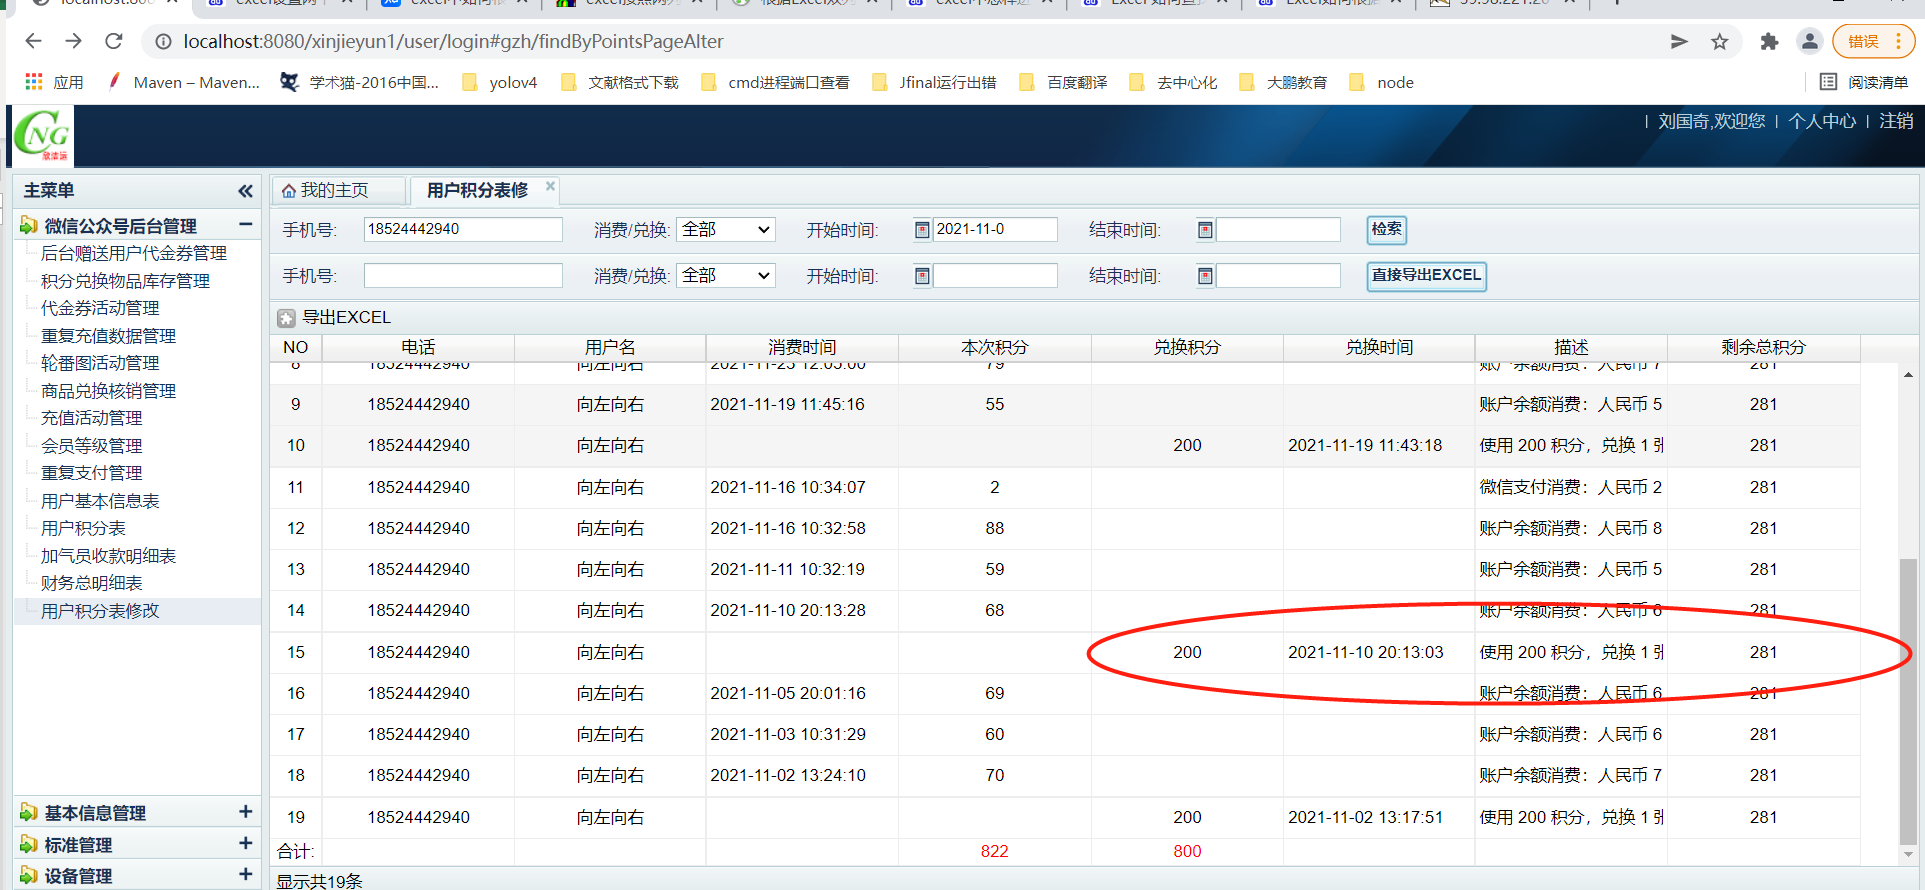The image size is (1925, 890).
Task: Open the browser extensions puzzle icon
Action: coord(1769,41)
